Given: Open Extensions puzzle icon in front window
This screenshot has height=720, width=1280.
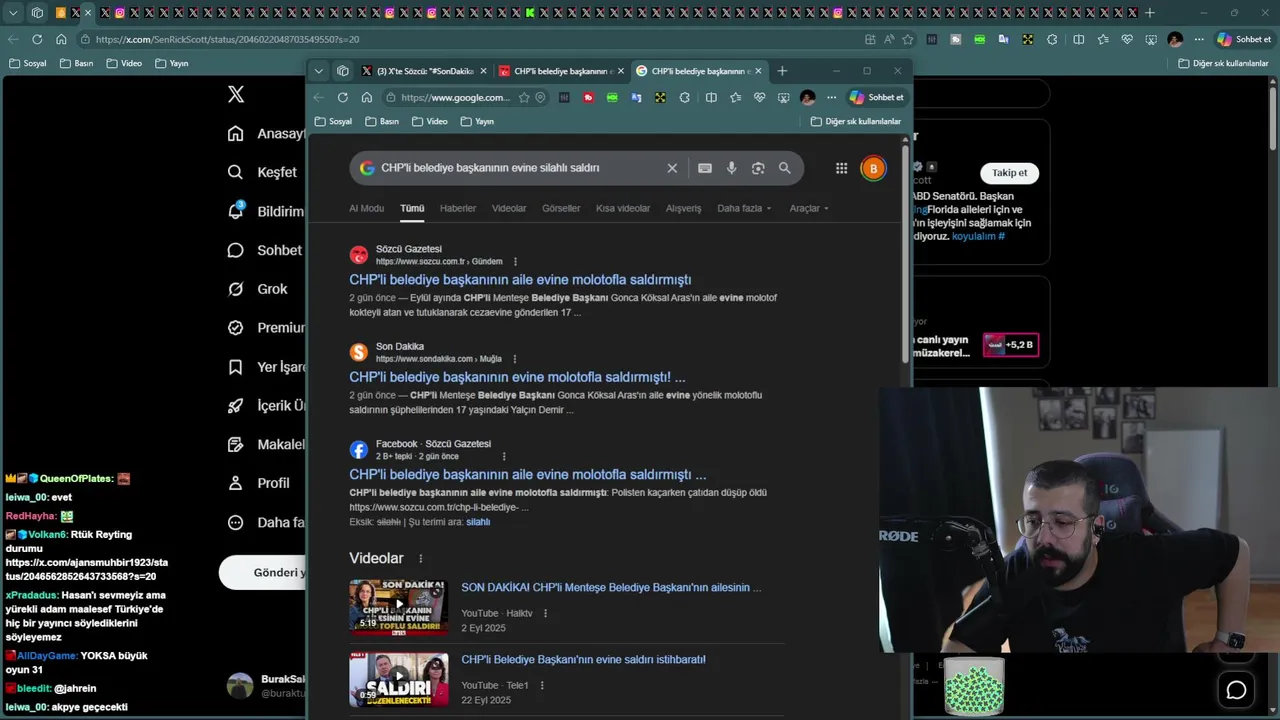Looking at the screenshot, I should coord(685,97).
